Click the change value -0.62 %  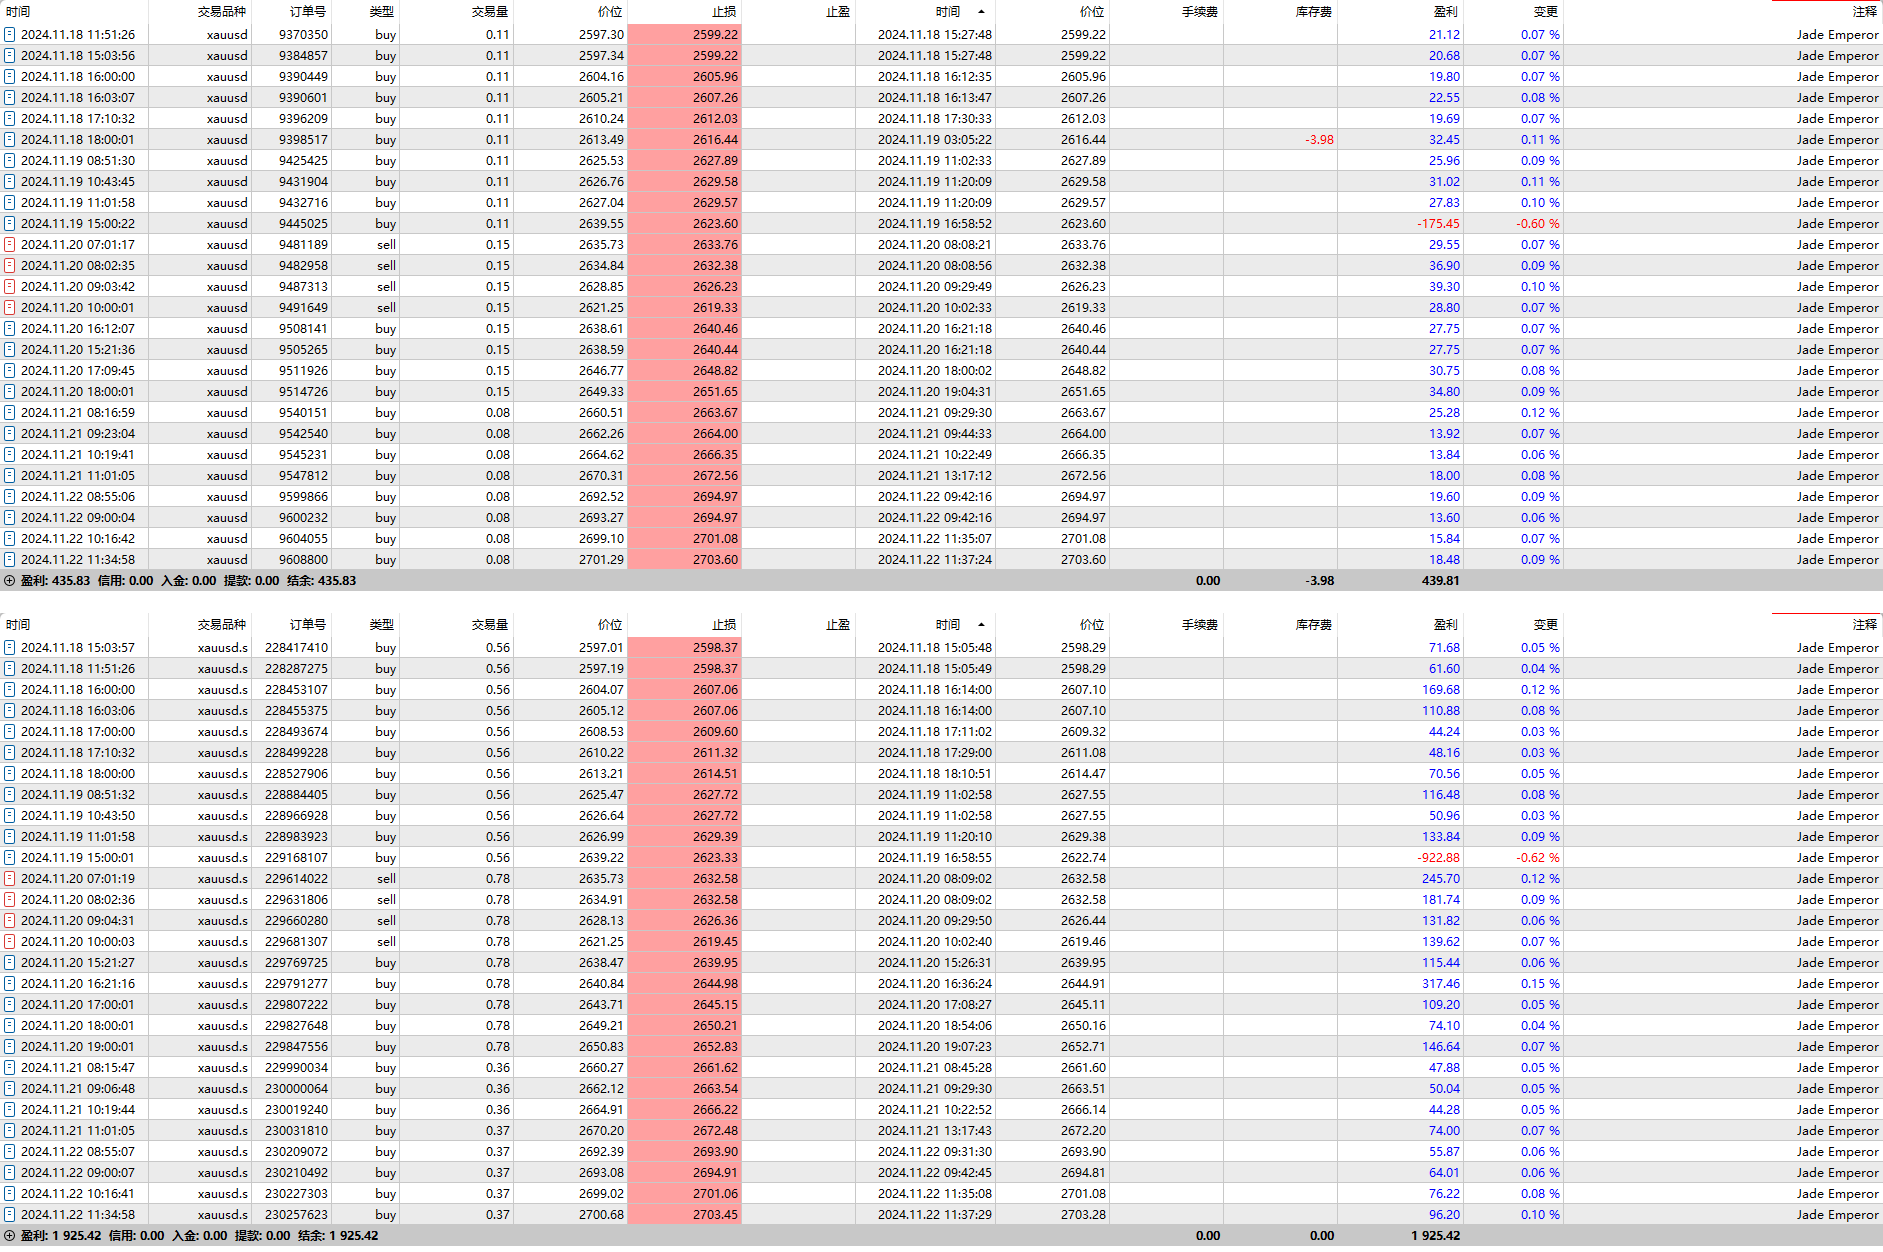1537,857
